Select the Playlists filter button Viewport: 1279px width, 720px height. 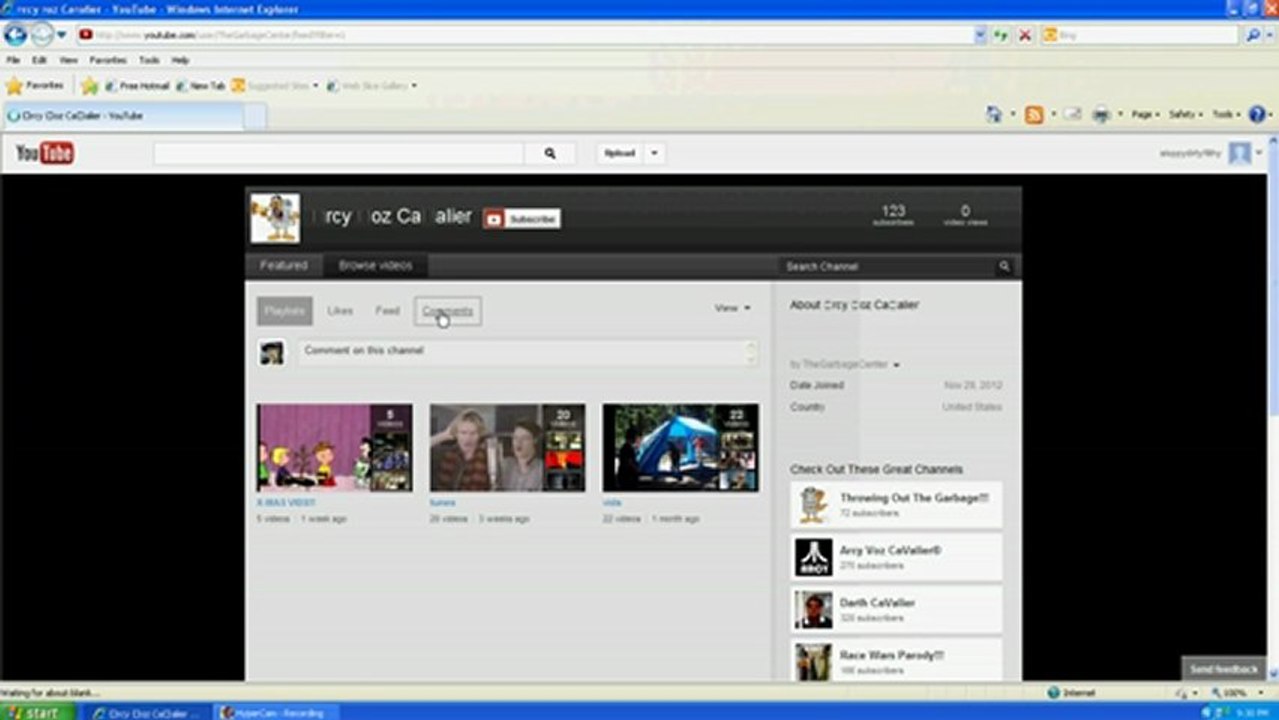coord(285,311)
